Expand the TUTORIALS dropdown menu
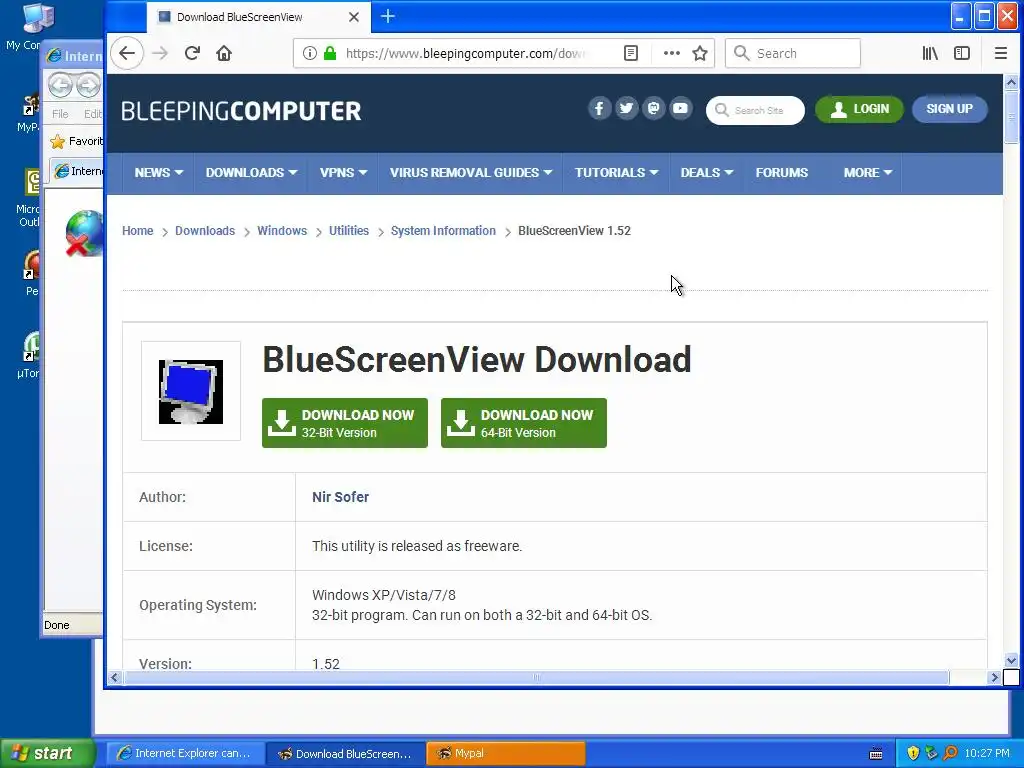The image size is (1024, 768). tap(616, 173)
